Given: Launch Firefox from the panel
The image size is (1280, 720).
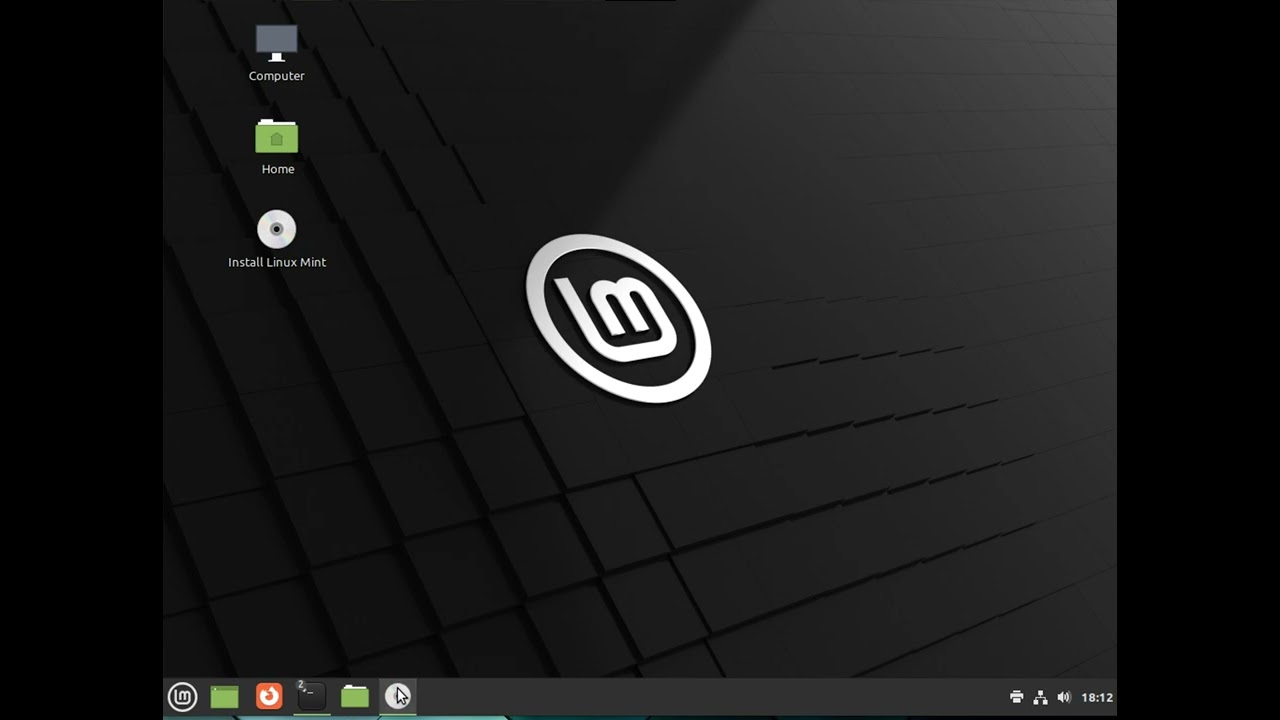Looking at the screenshot, I should (269, 696).
